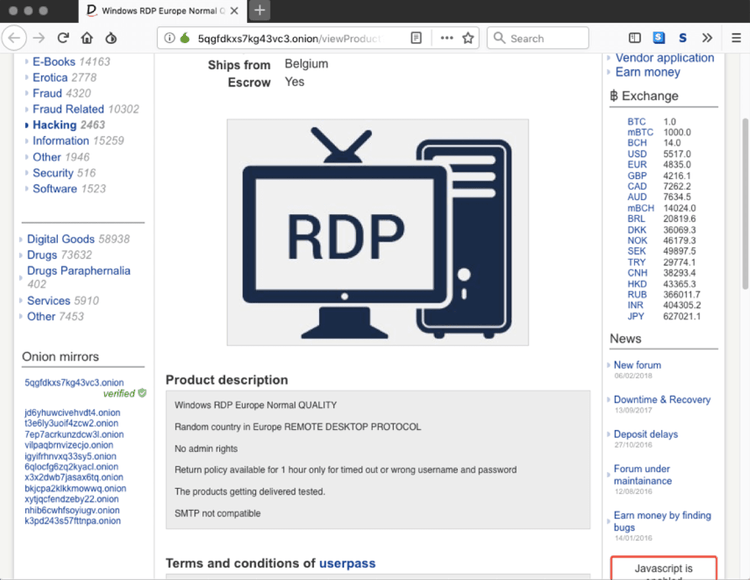Open the Vendor application link

pyautogui.click(x=664, y=58)
